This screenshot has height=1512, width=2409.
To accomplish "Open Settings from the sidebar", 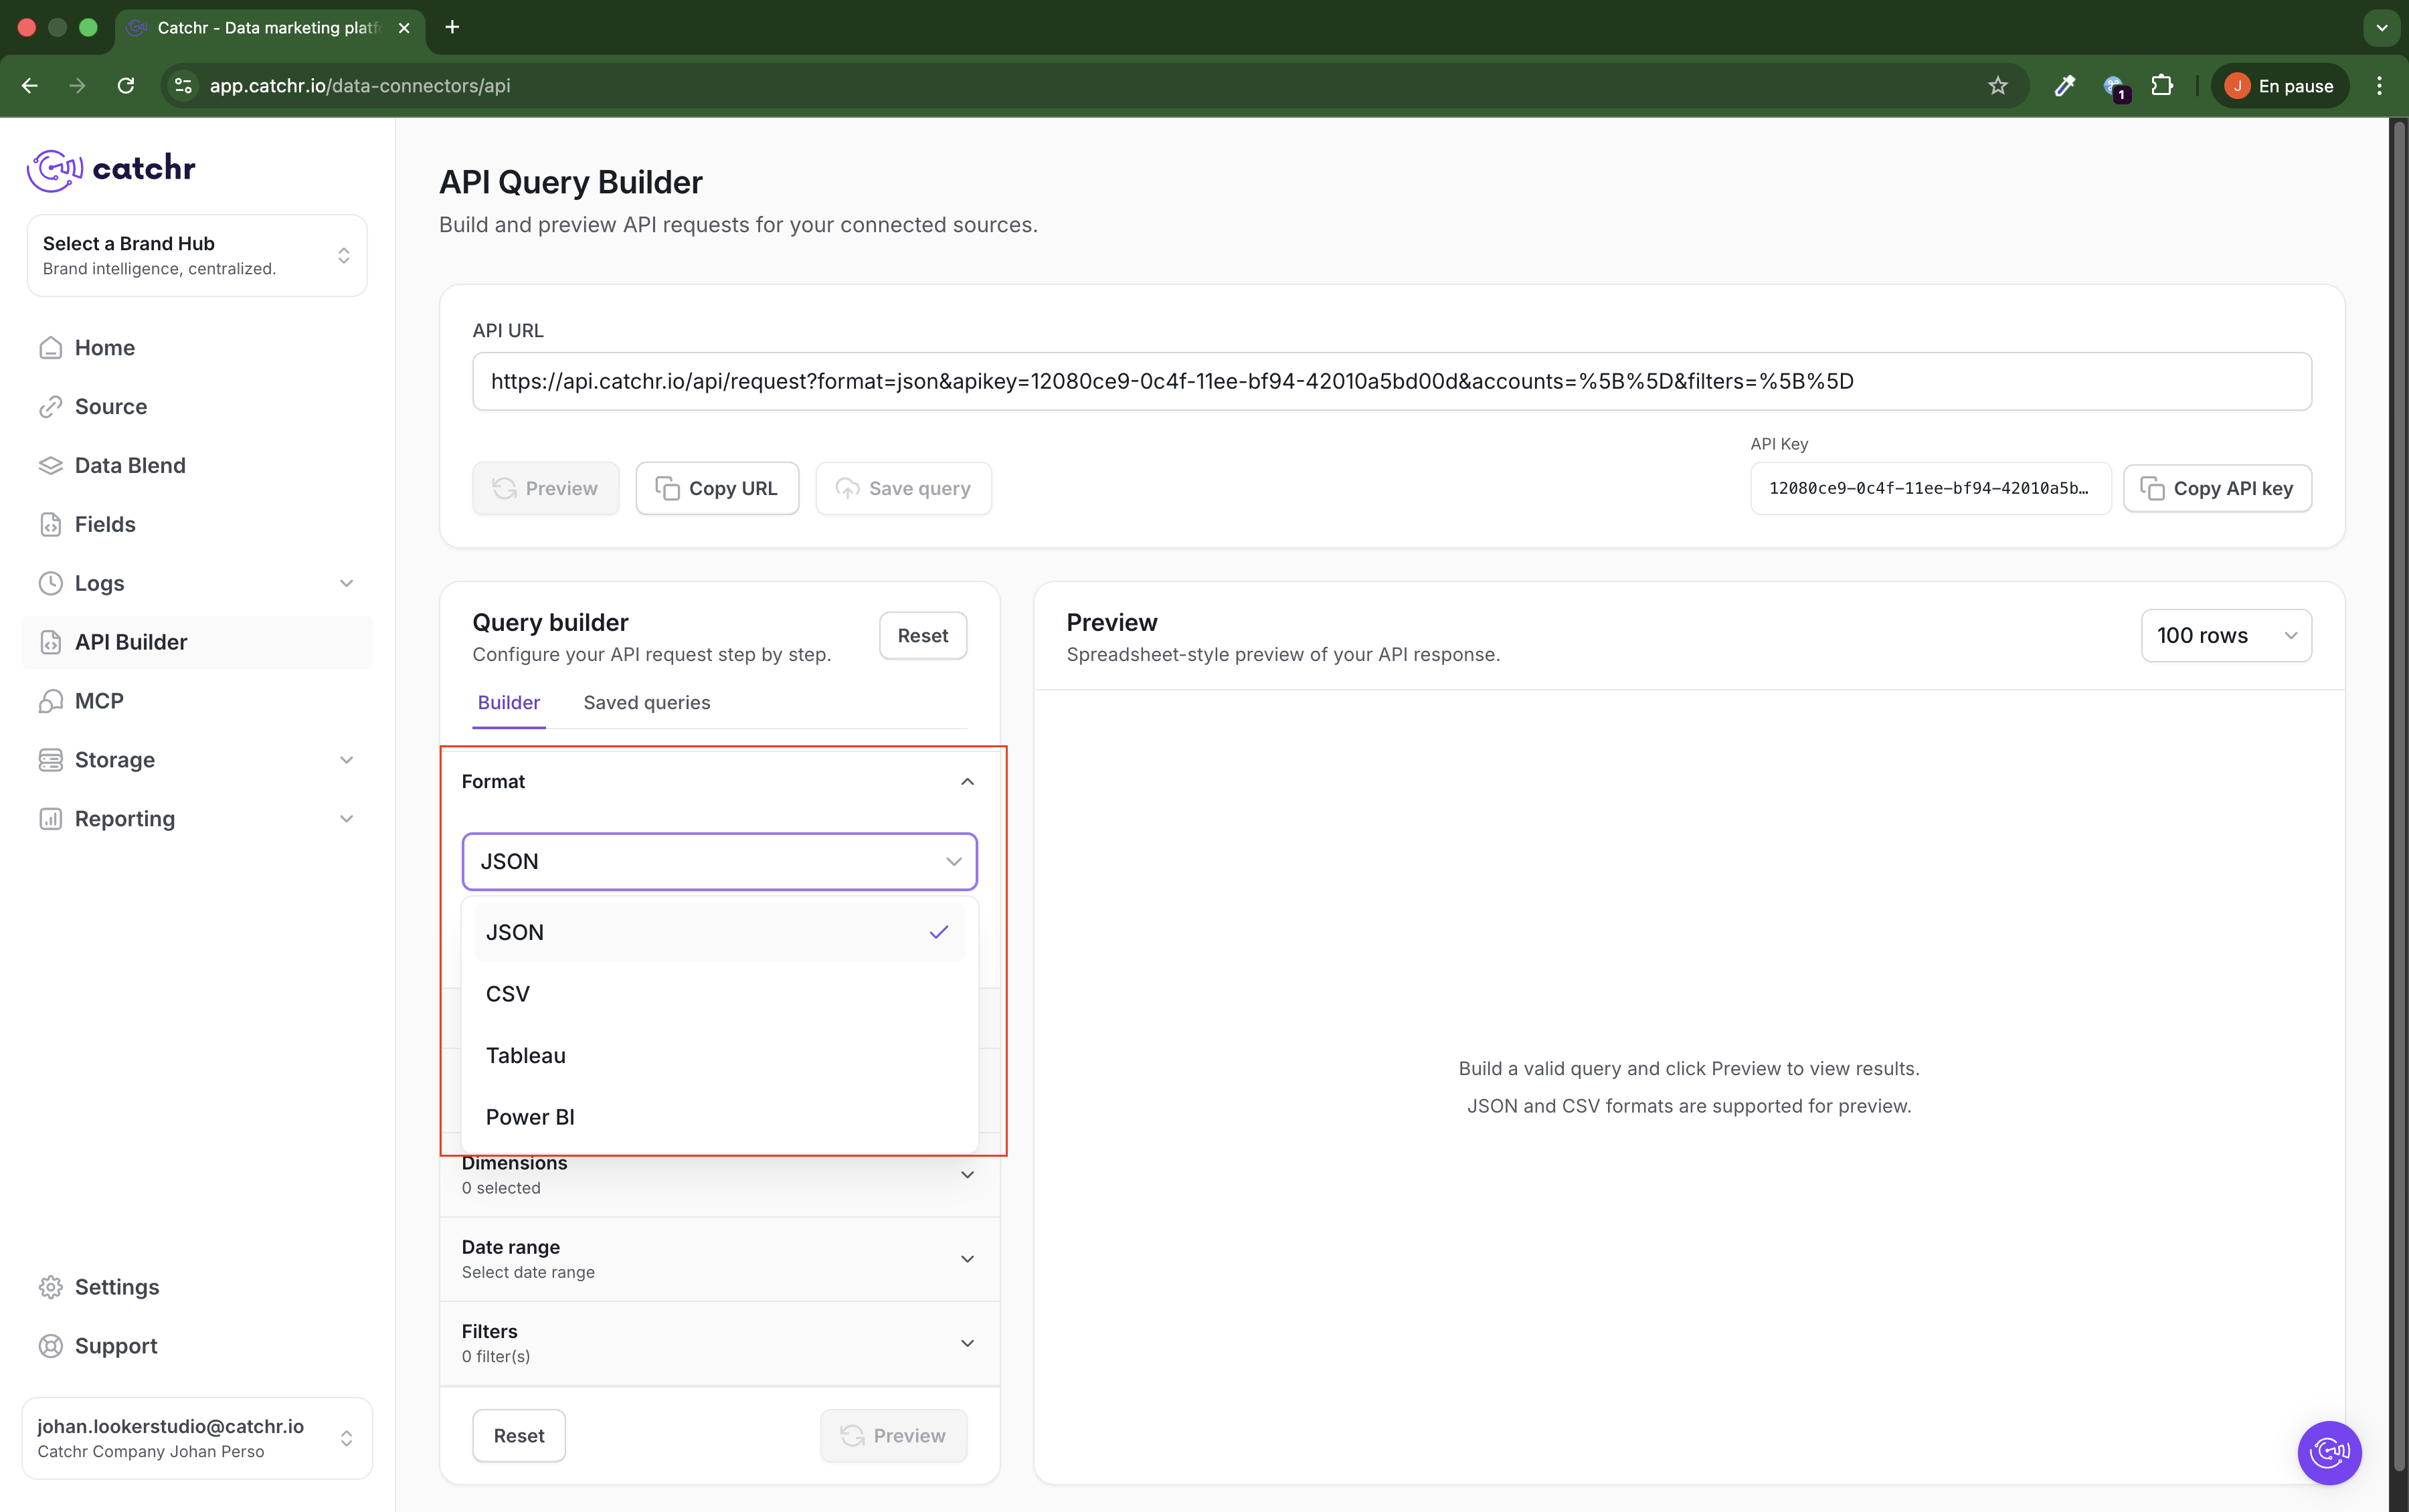I will click(x=117, y=1287).
